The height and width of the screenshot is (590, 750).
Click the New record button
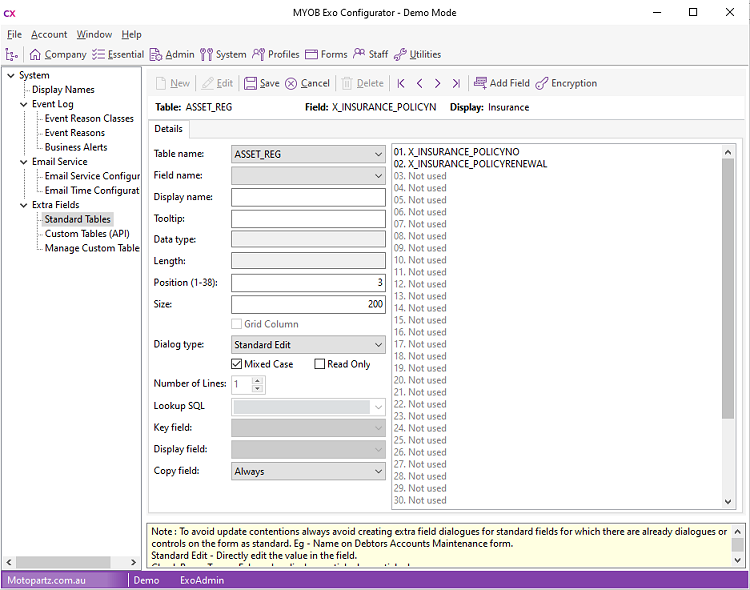point(173,83)
